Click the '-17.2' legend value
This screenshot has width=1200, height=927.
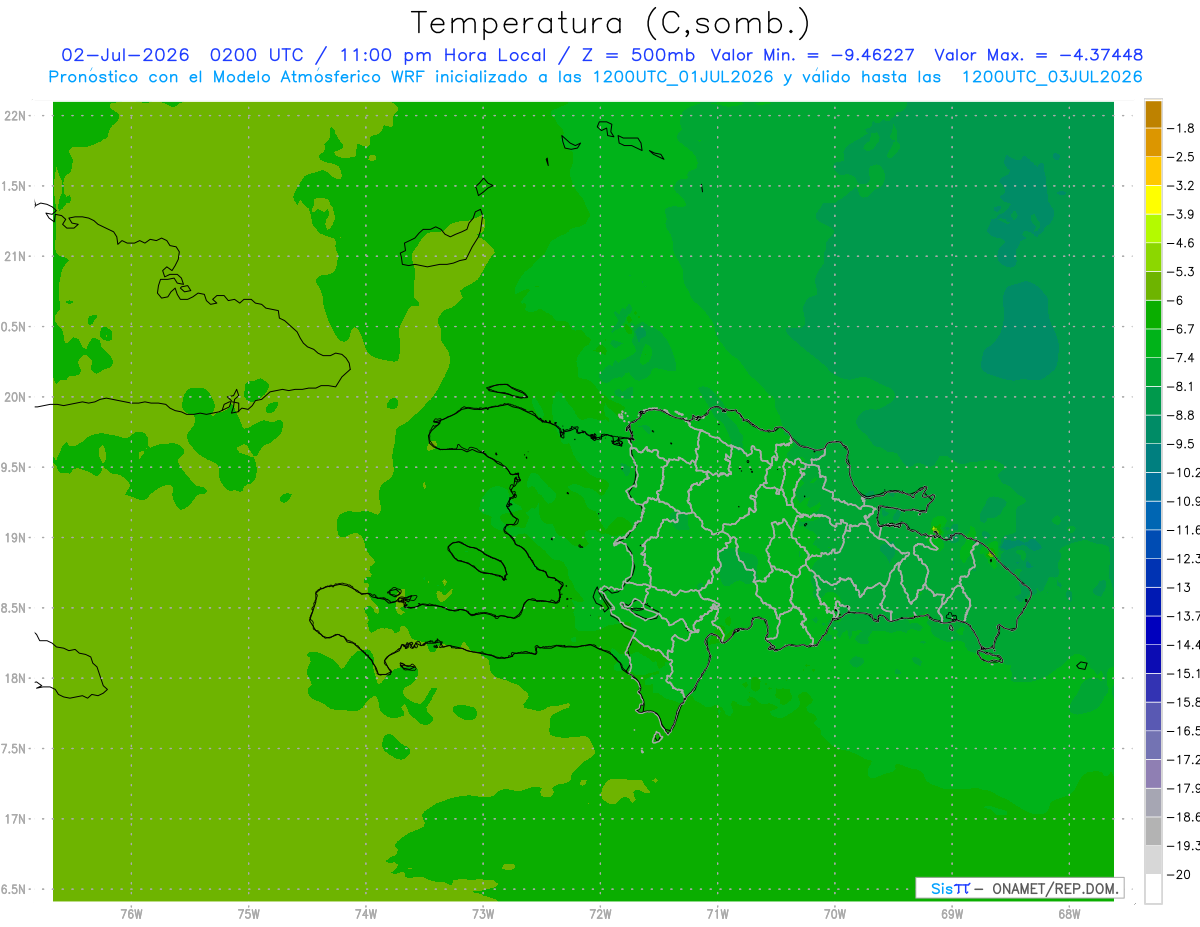tap(1184, 759)
